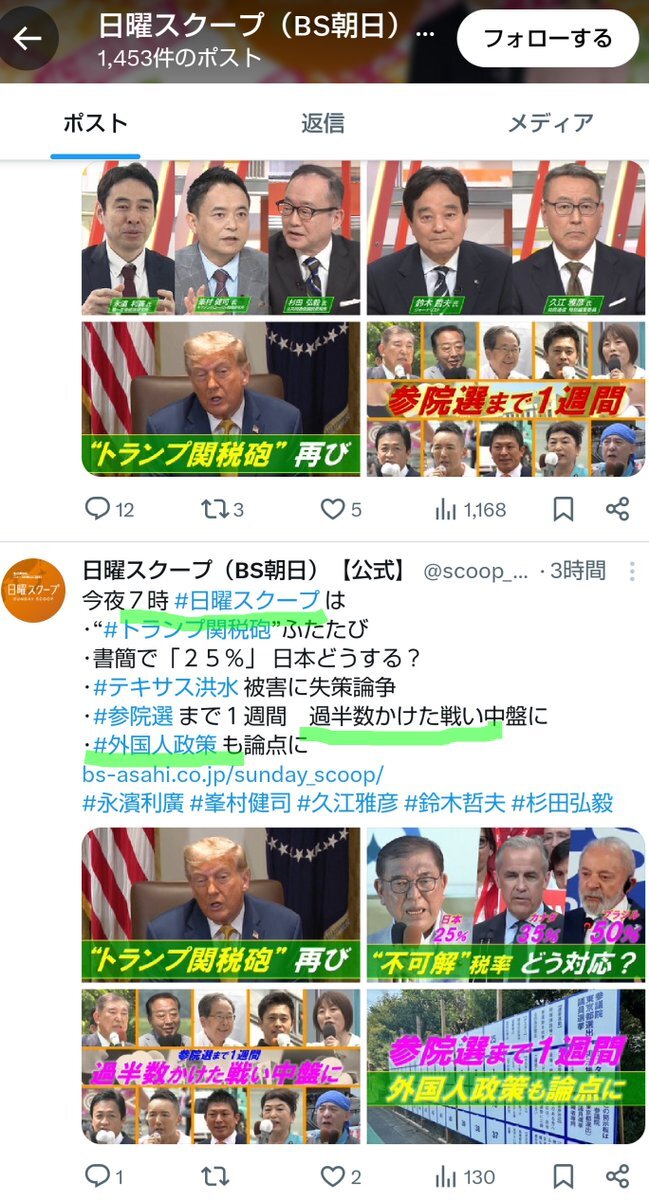Reply to first post with 12 comments
The width and height of the screenshot is (649, 1200).
tap(108, 509)
